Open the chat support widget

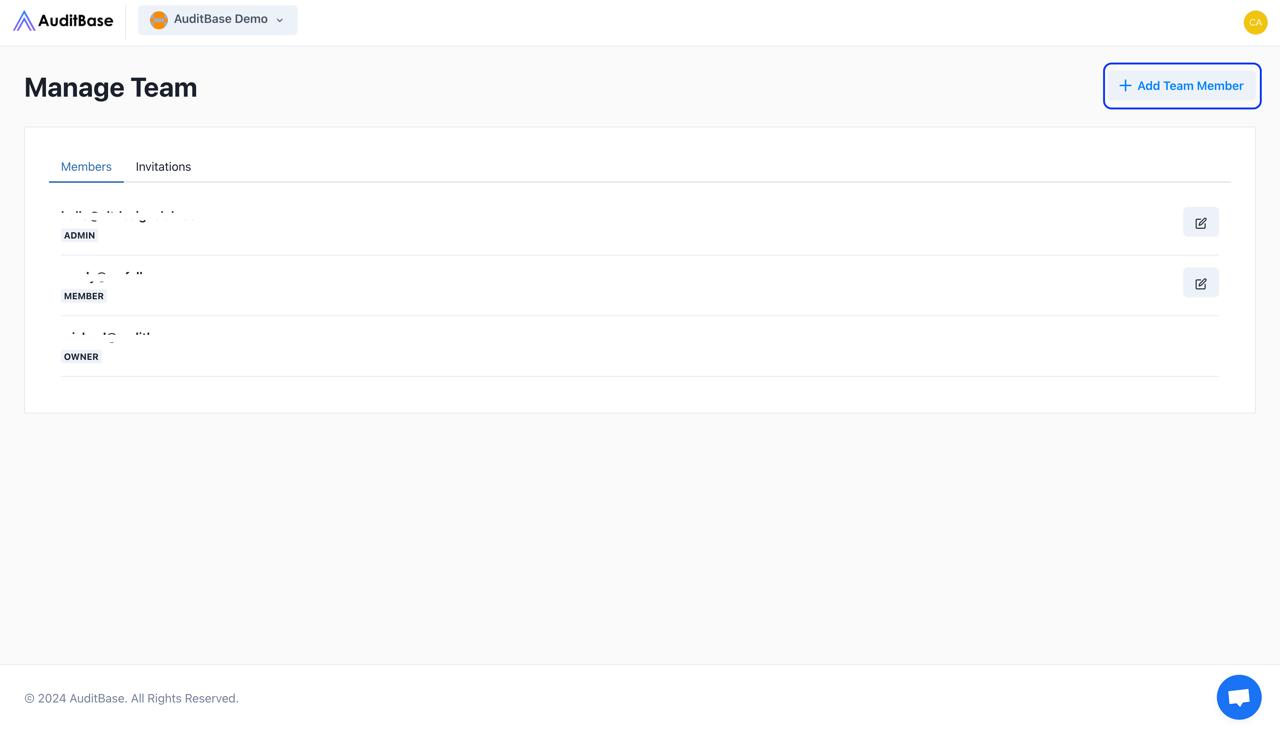[1238, 697]
